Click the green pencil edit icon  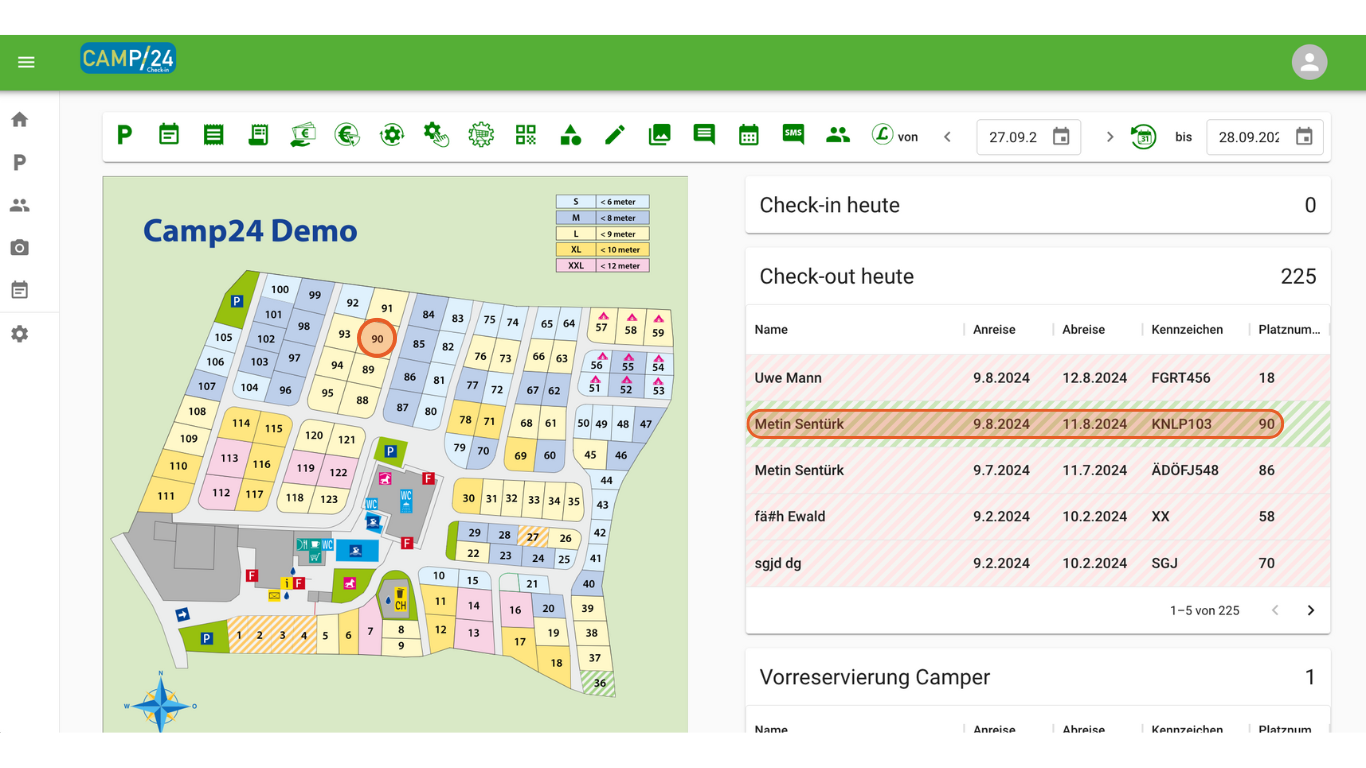[614, 135]
